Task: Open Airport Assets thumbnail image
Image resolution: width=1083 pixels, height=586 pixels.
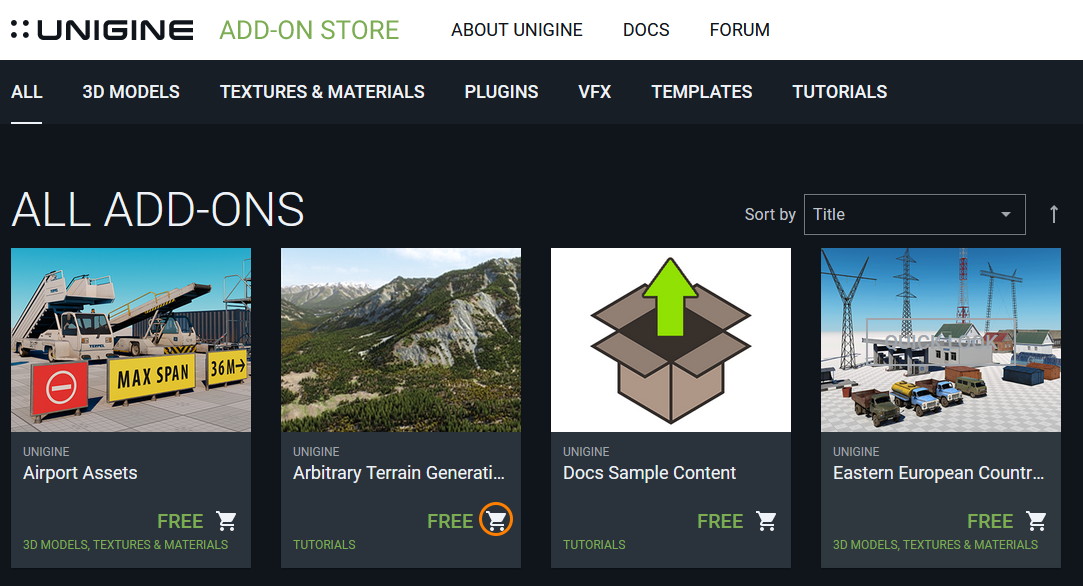Action: point(131,340)
